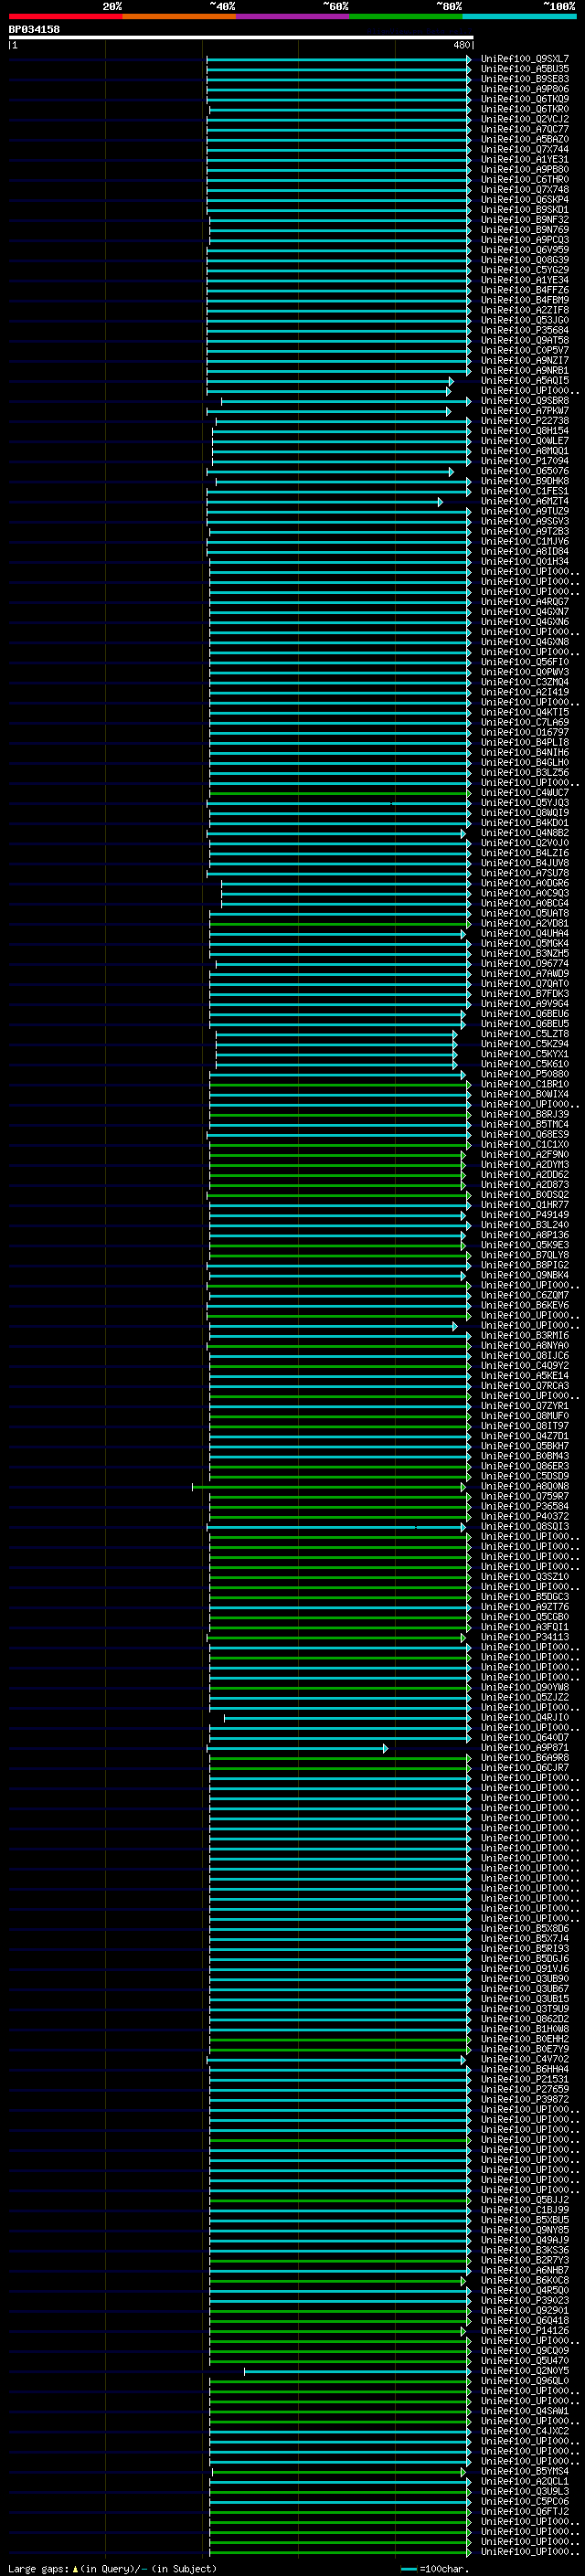Click the alignment bar for UniRef100_Q2N0Y5

click(357, 2371)
